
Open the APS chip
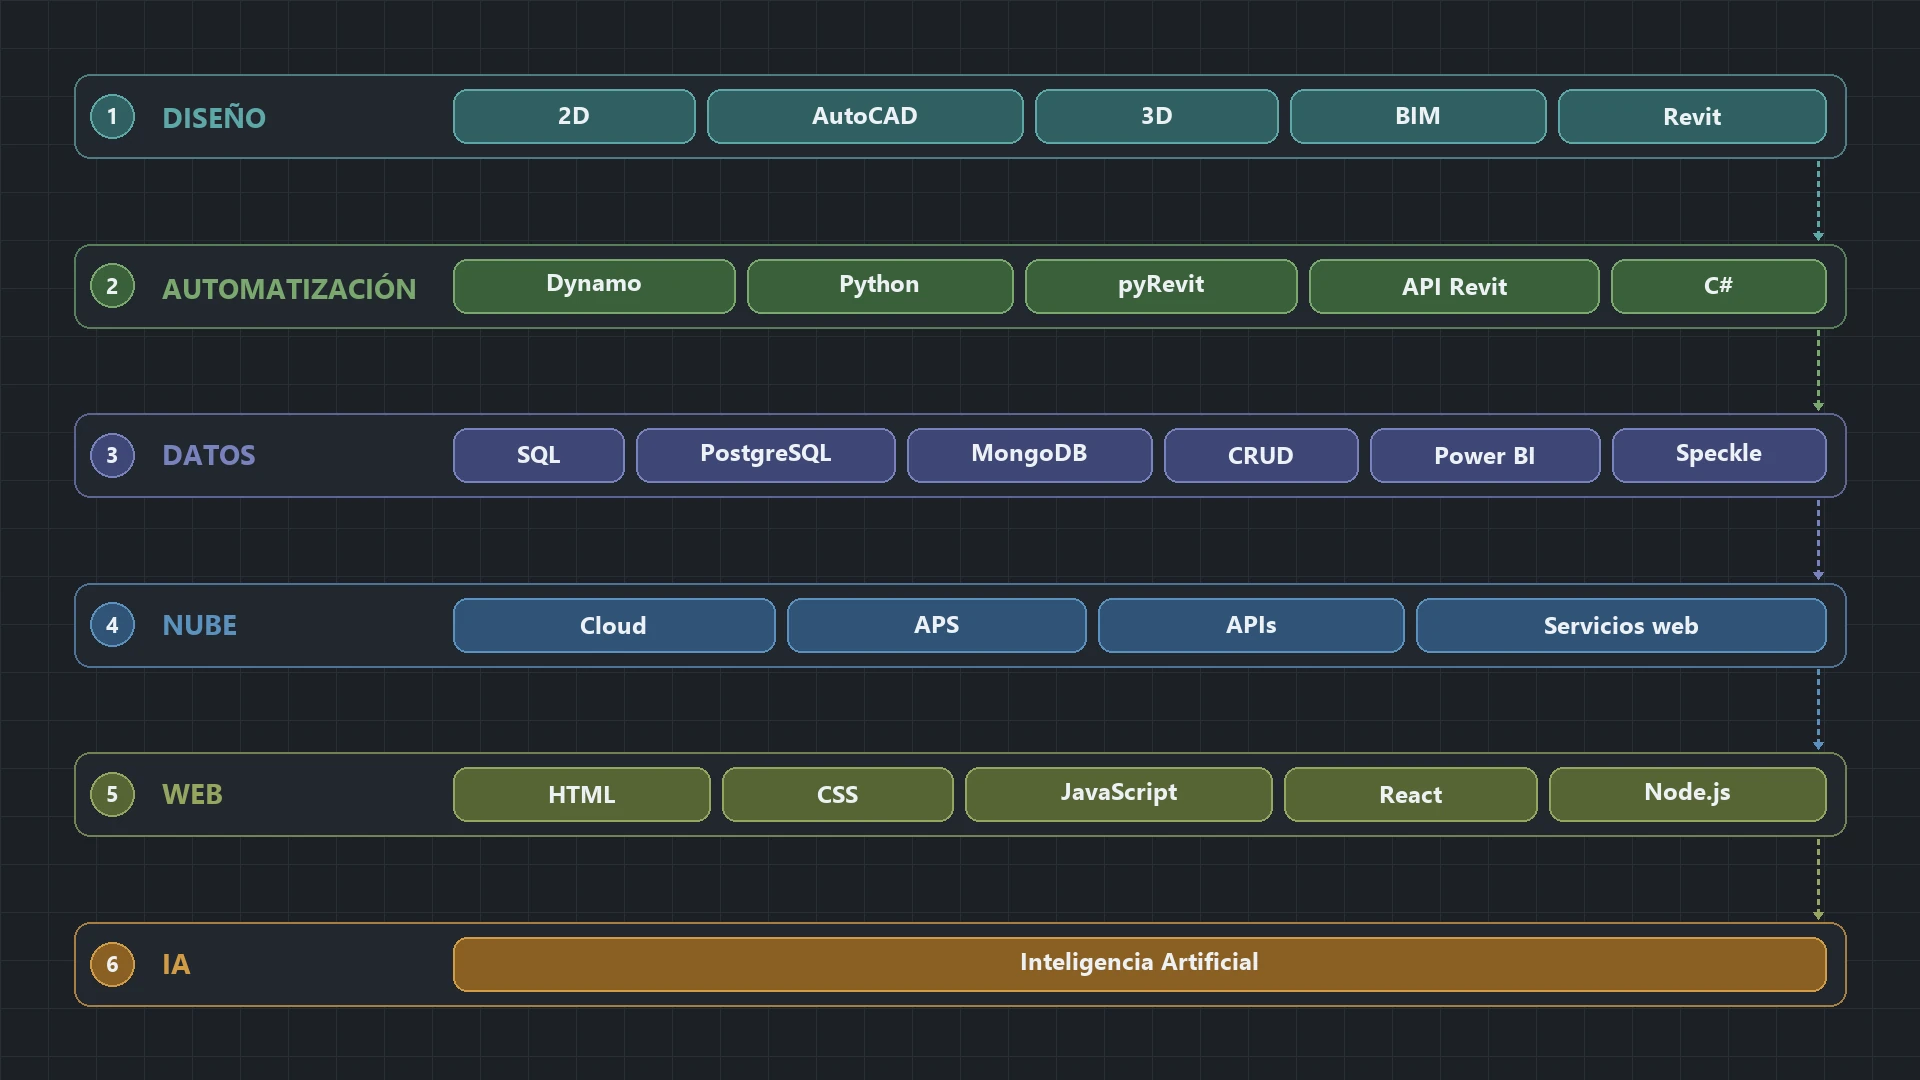coord(937,626)
